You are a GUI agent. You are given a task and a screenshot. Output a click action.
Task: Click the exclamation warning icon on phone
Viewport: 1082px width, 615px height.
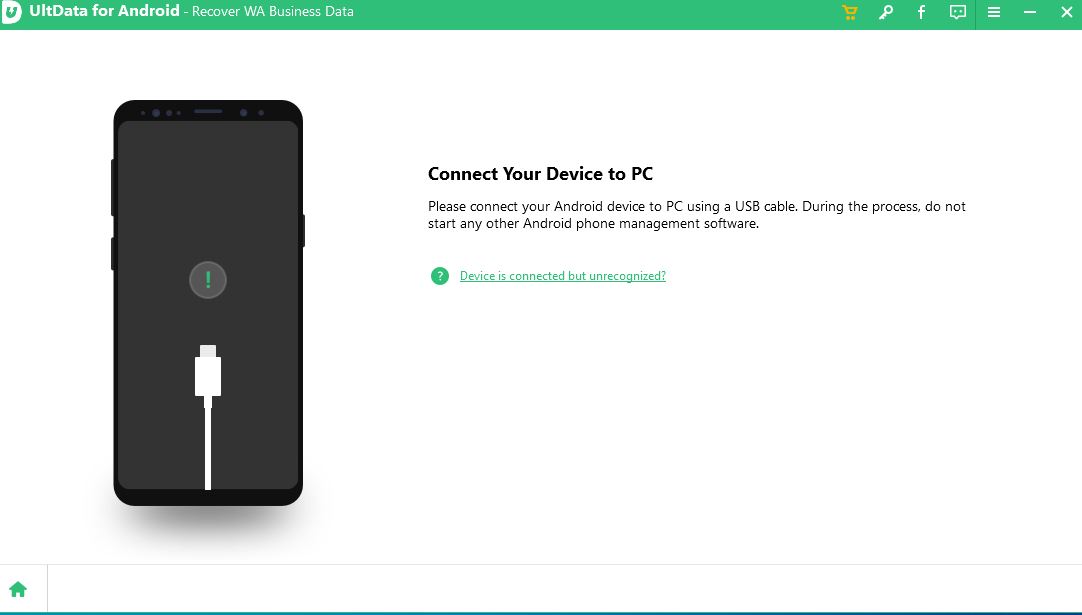[x=208, y=280]
